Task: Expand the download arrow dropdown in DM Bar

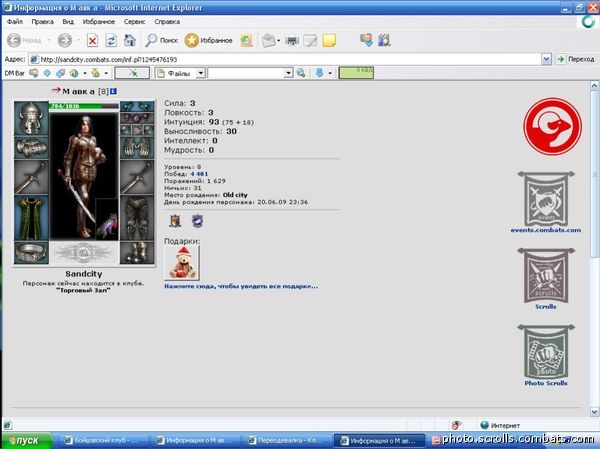Action: 330,73
